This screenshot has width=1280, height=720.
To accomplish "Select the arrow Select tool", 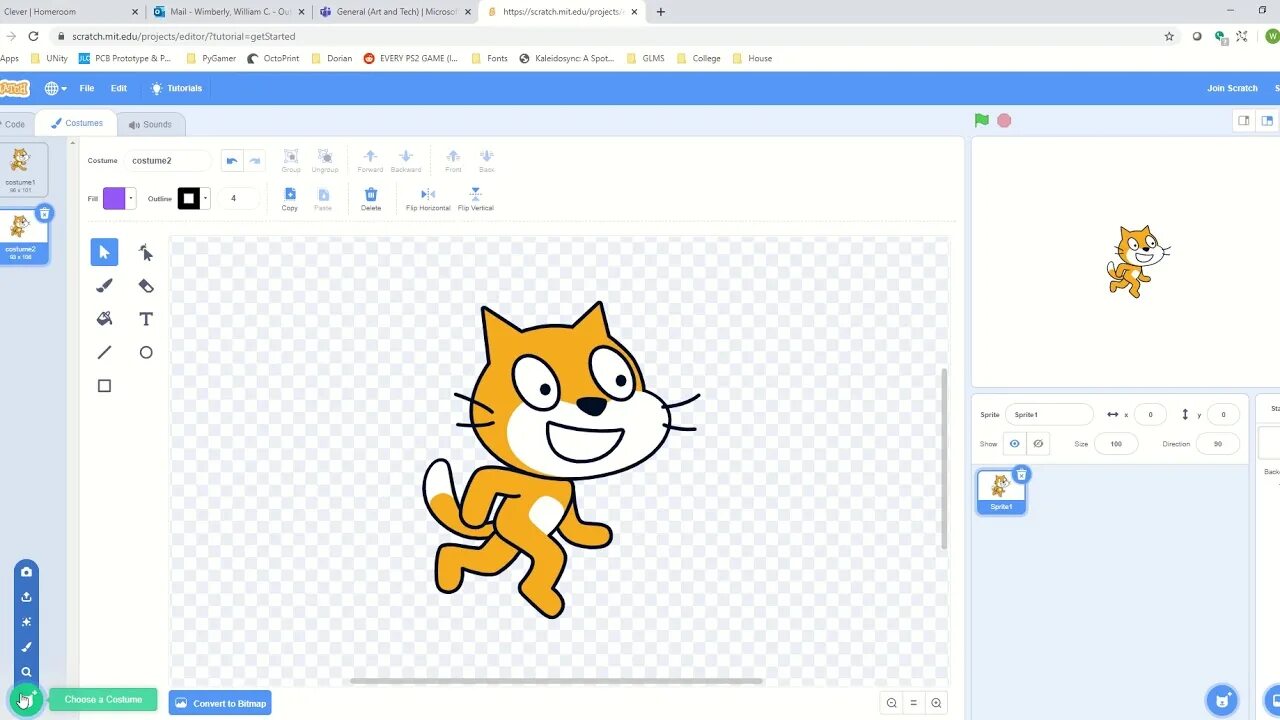I will point(104,252).
